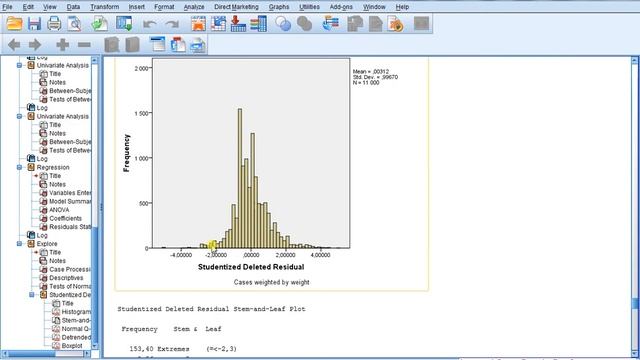Collapse the Regression node in the outline
Screen dimensions: 640x360
pyautogui.click(x=19, y=167)
